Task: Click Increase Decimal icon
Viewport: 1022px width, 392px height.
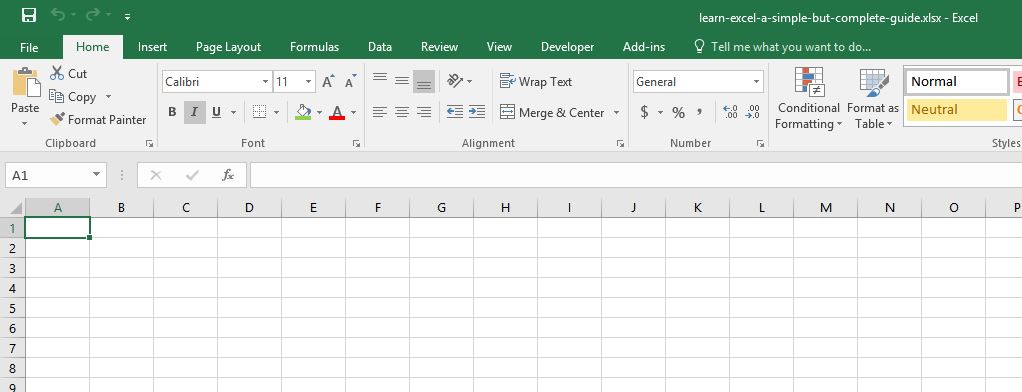Action: tap(731, 112)
